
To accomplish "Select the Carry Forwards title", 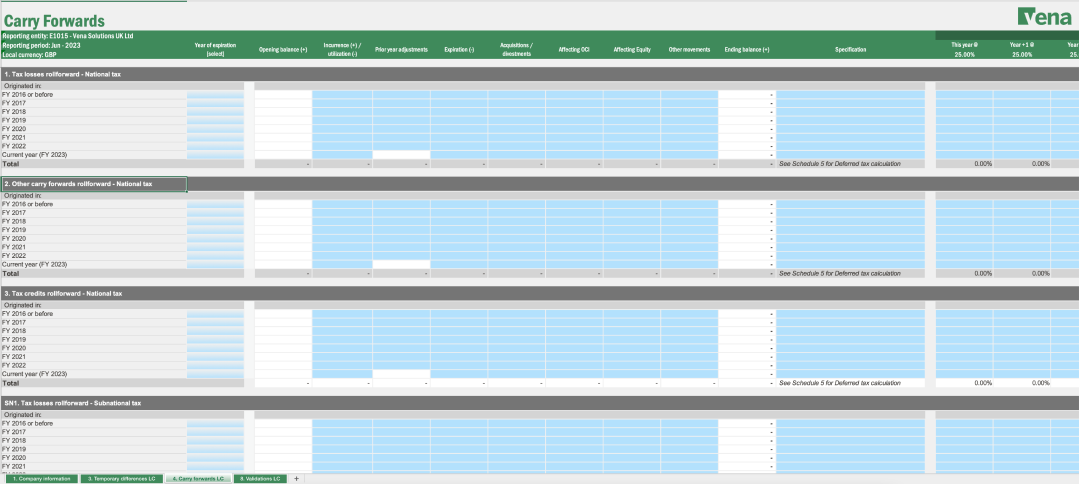I will tap(54, 21).
